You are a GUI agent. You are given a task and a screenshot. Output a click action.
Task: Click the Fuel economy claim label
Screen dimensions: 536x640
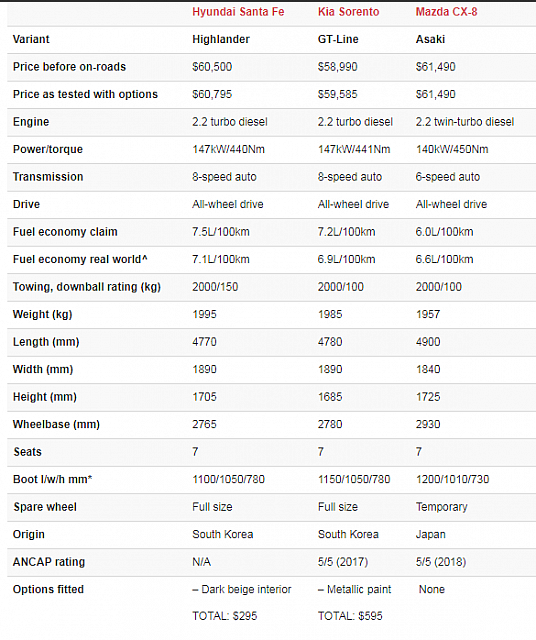pos(65,232)
